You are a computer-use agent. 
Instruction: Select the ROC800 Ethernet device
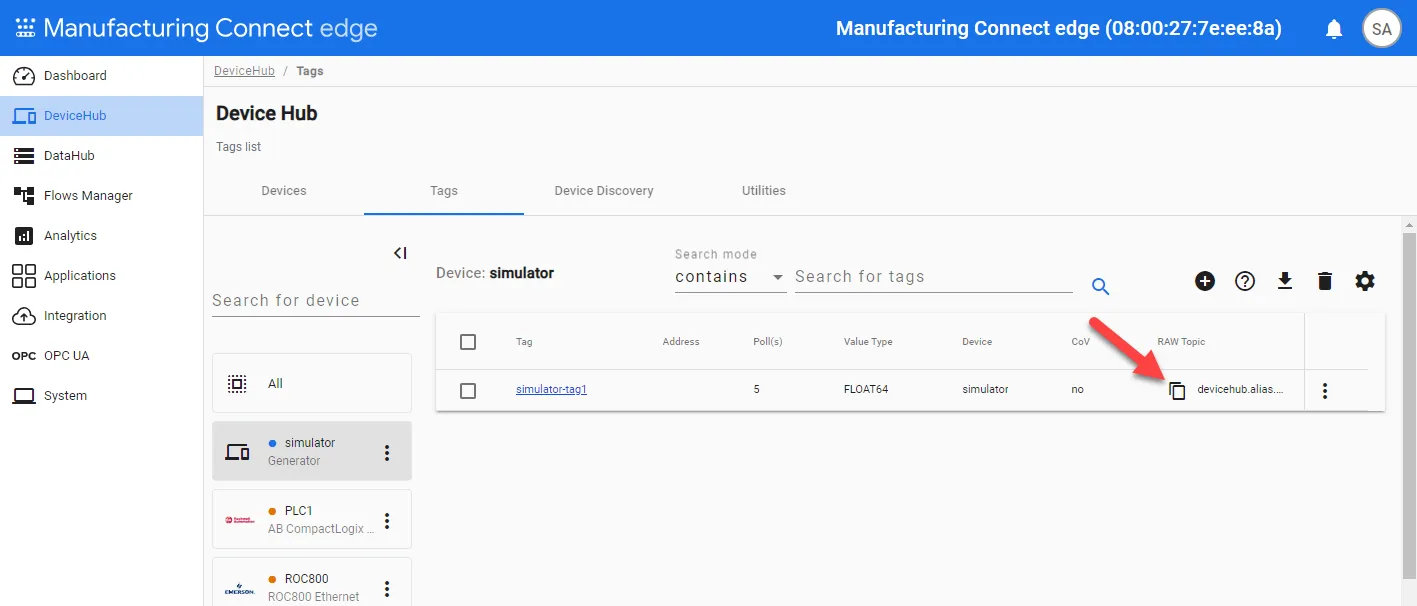(312, 582)
